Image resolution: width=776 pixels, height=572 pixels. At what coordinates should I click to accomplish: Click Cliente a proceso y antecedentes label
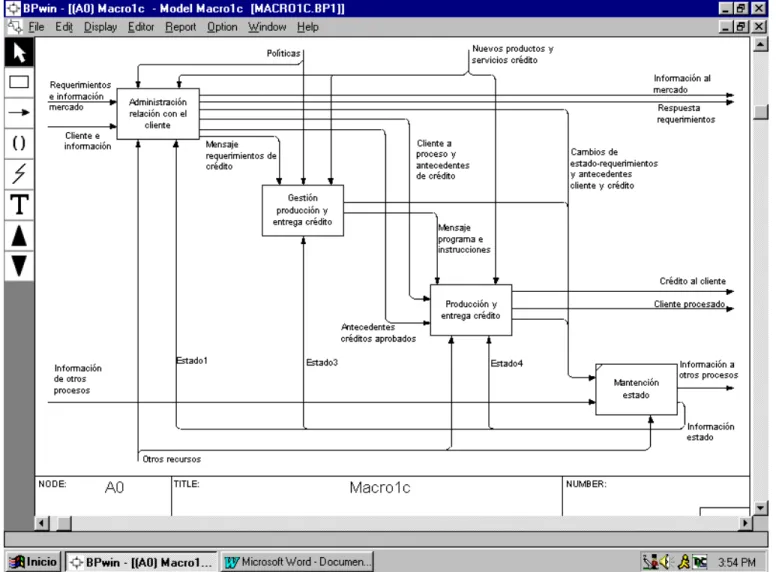(443, 160)
